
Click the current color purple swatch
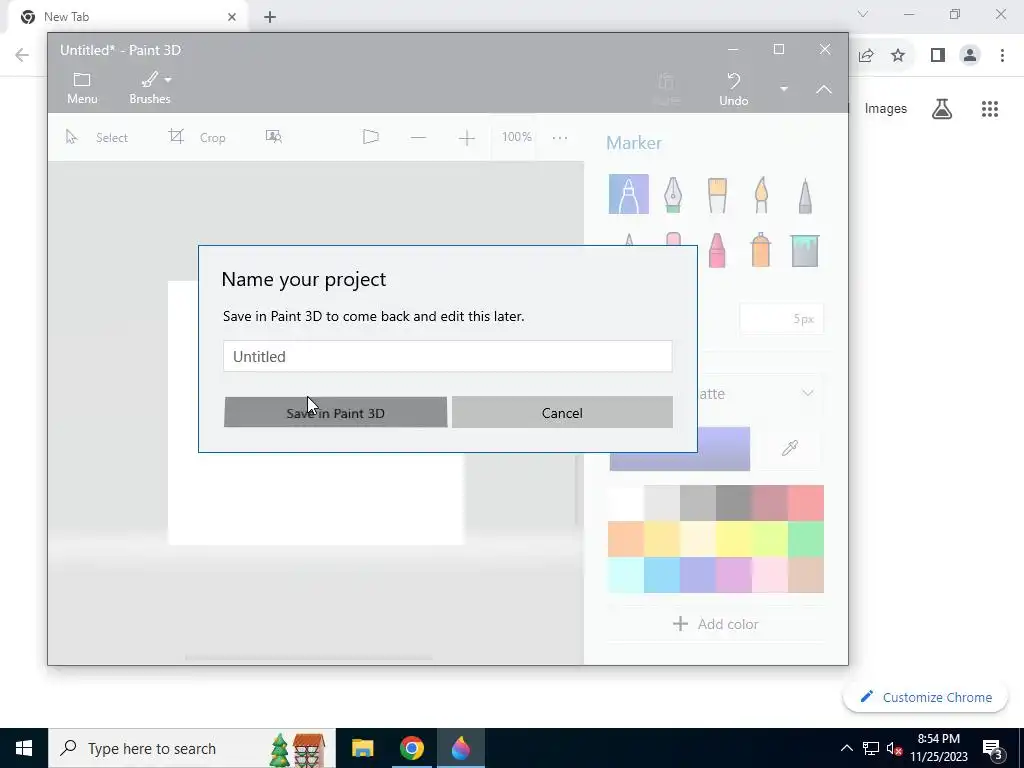[x=724, y=449]
